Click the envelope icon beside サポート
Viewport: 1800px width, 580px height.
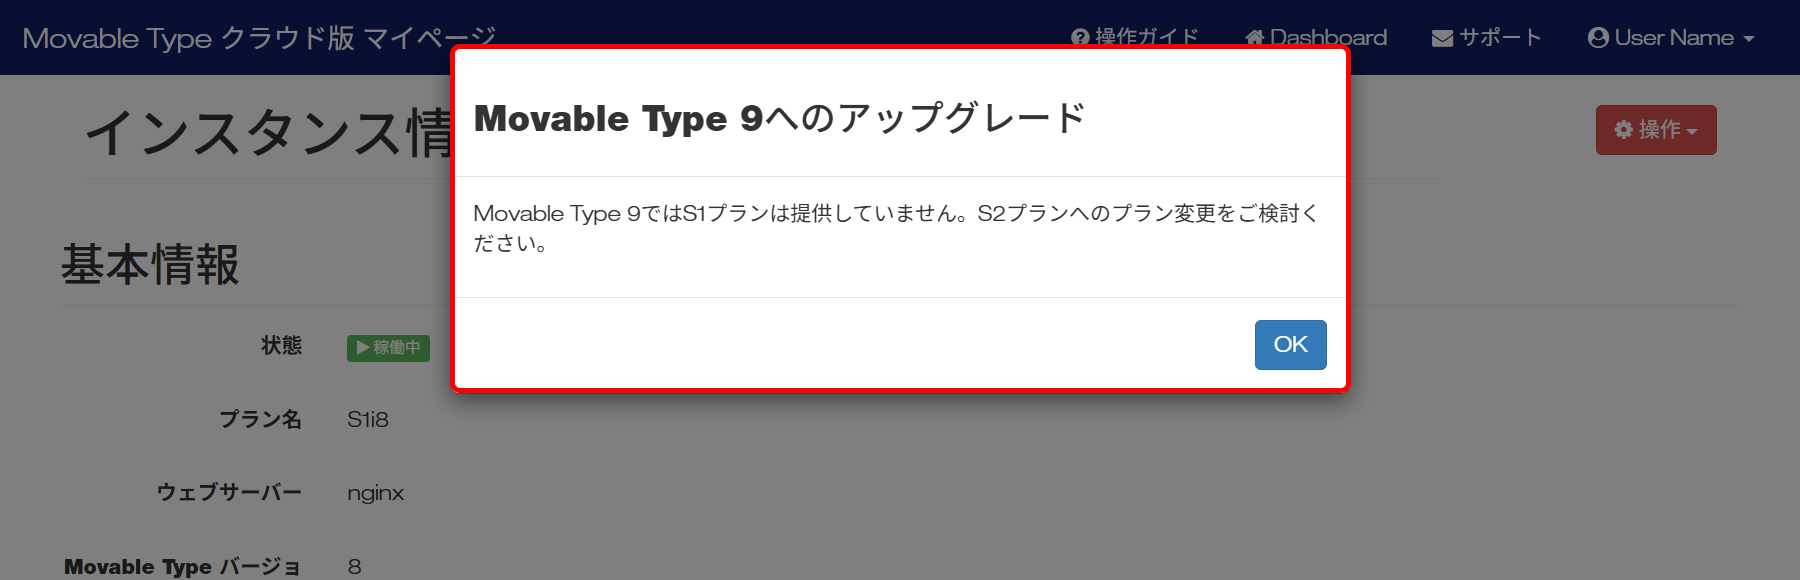click(x=1442, y=39)
